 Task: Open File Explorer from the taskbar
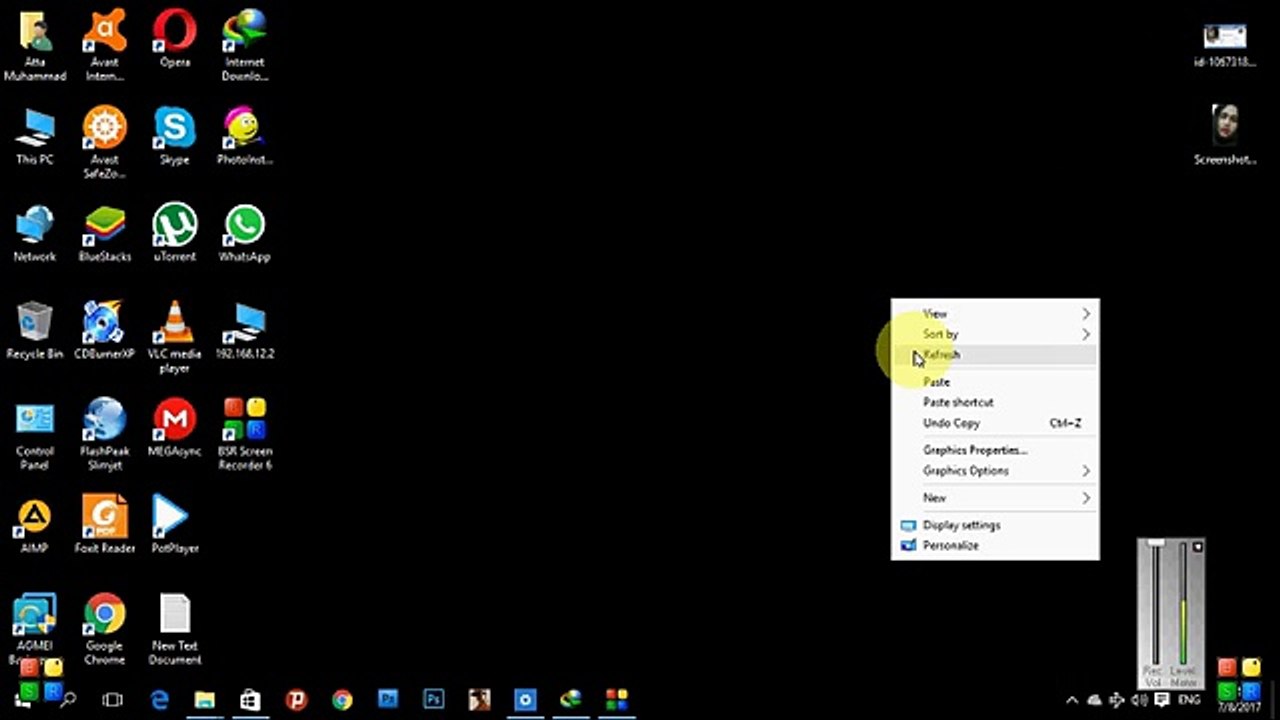point(205,700)
